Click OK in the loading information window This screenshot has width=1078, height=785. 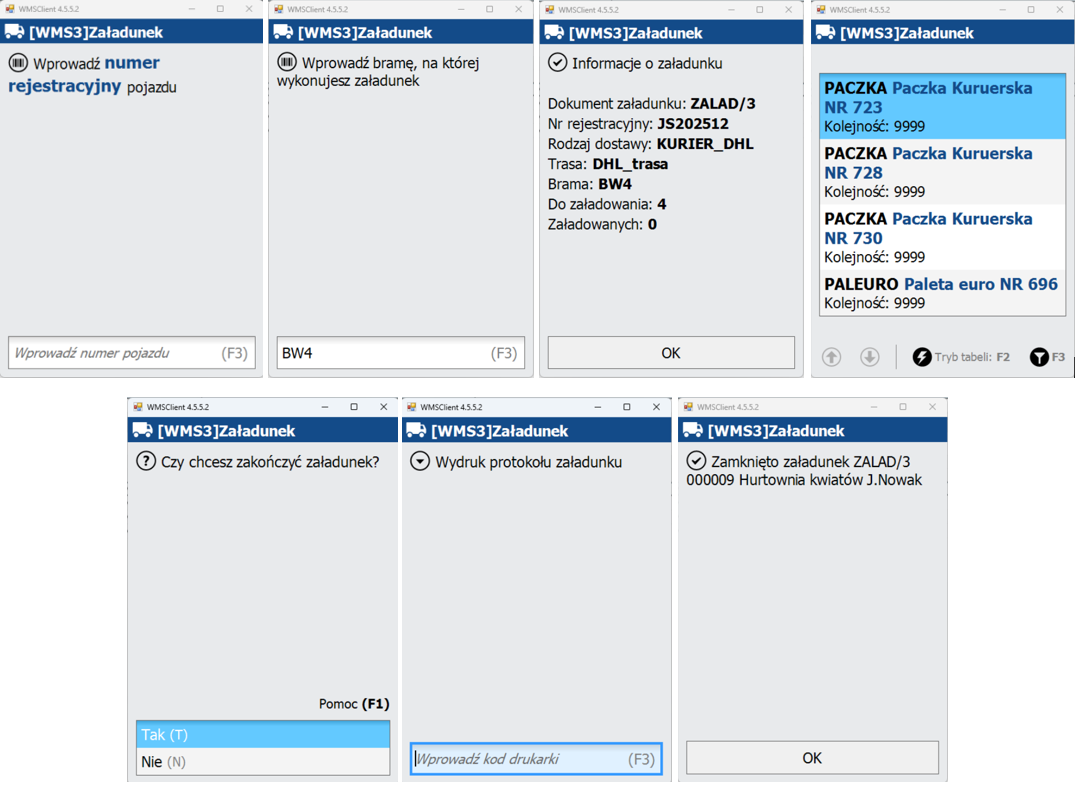[671, 353]
